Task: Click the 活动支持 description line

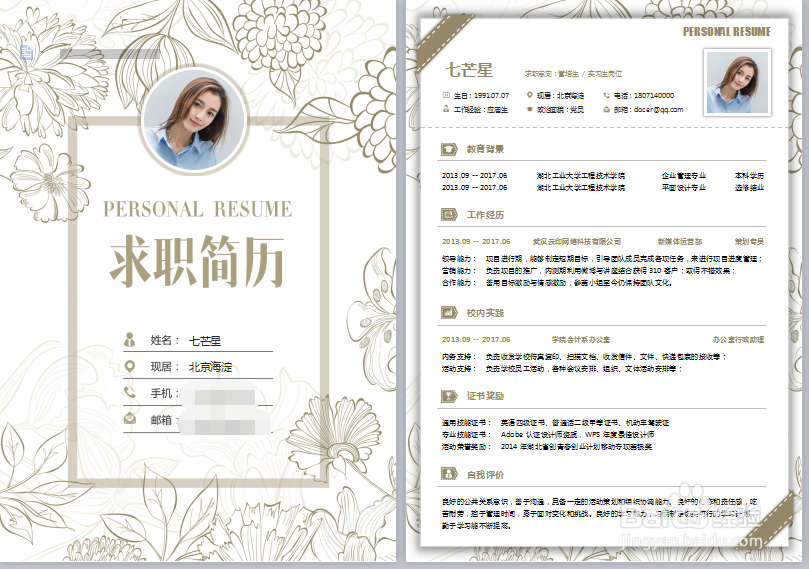Action: tap(562, 369)
